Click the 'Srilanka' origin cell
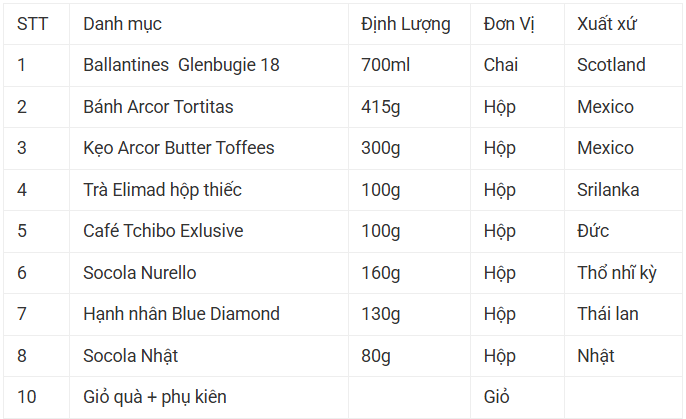This screenshot has width=686, height=419. click(608, 190)
